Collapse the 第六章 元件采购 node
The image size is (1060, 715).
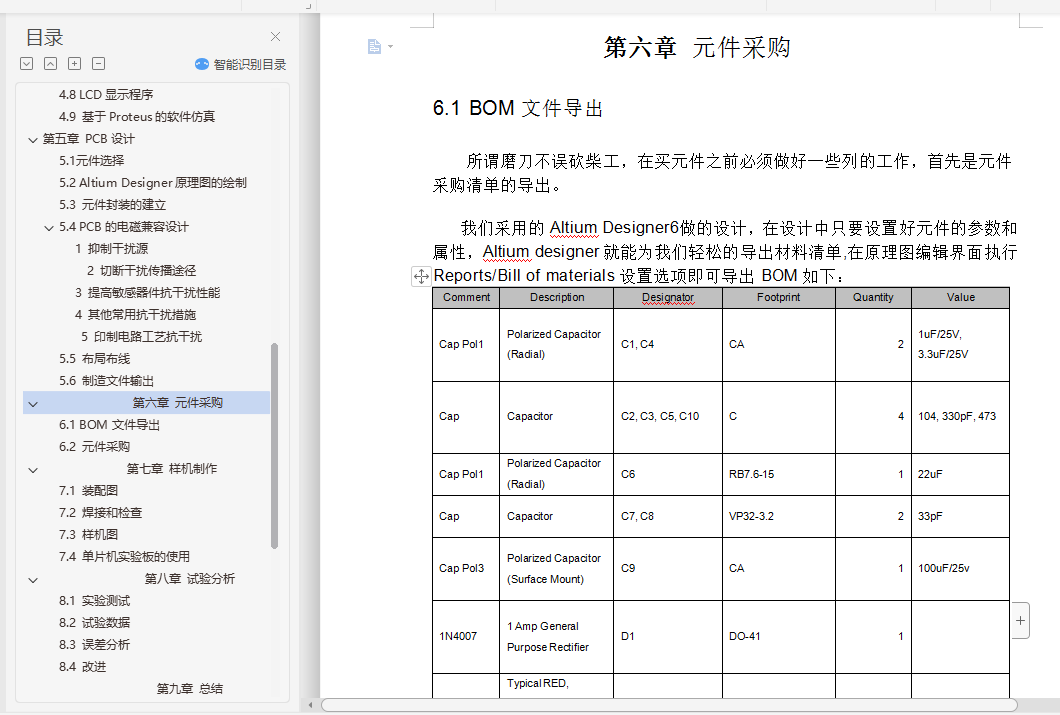click(x=33, y=404)
